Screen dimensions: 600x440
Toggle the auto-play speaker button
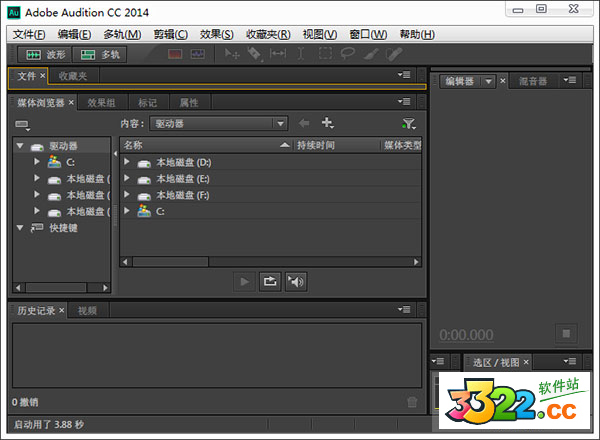point(296,282)
